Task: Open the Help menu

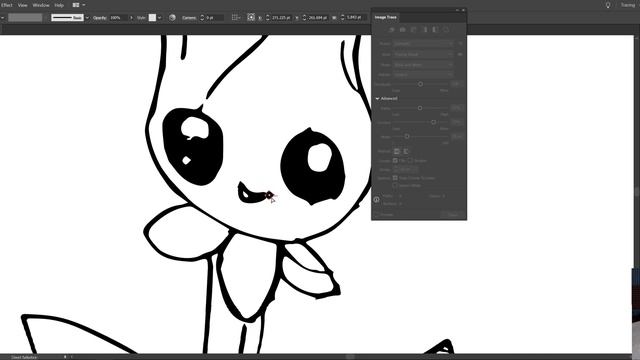Action: [x=59, y=5]
